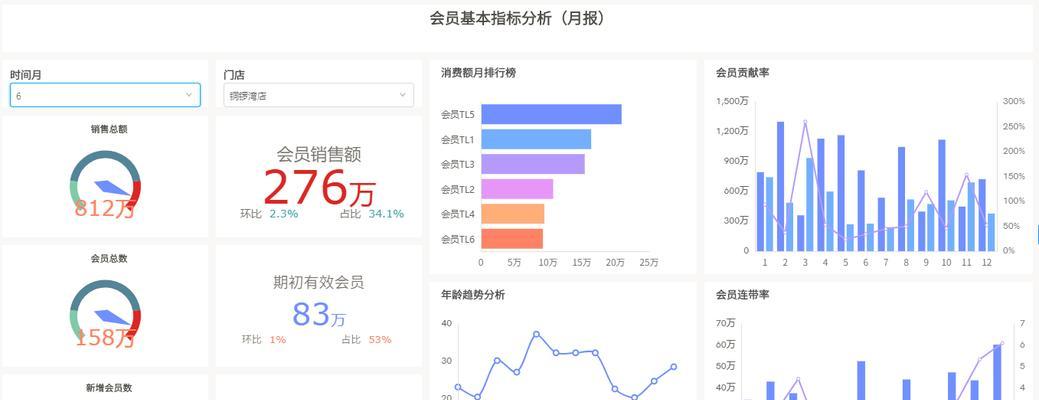Image resolution: width=1039 pixels, height=400 pixels.
Task: Click the 158万 gauge value
Action: 105,338
